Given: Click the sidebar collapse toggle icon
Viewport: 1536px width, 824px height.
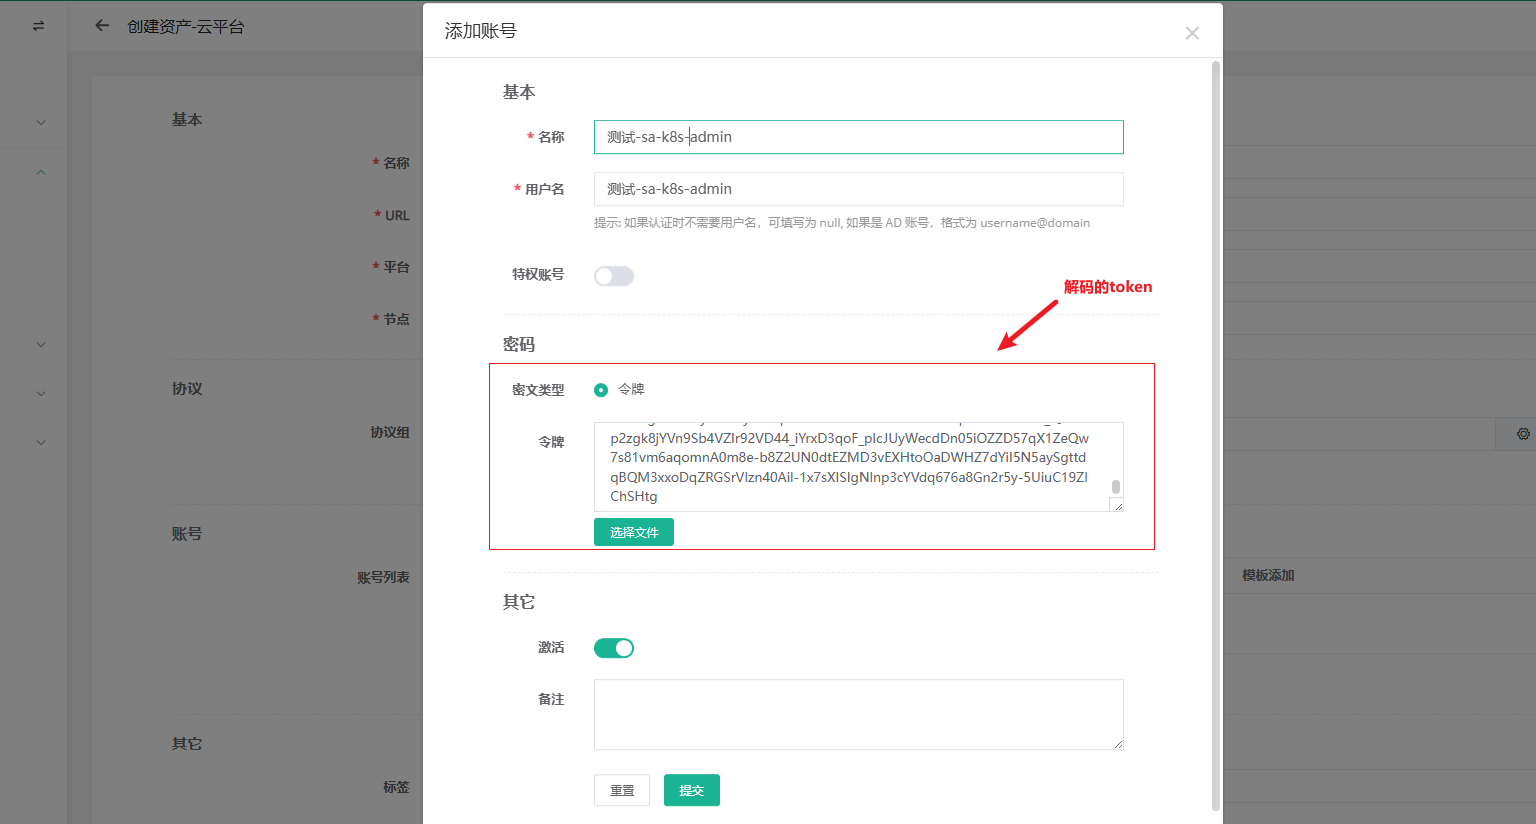Looking at the screenshot, I should click(x=38, y=26).
